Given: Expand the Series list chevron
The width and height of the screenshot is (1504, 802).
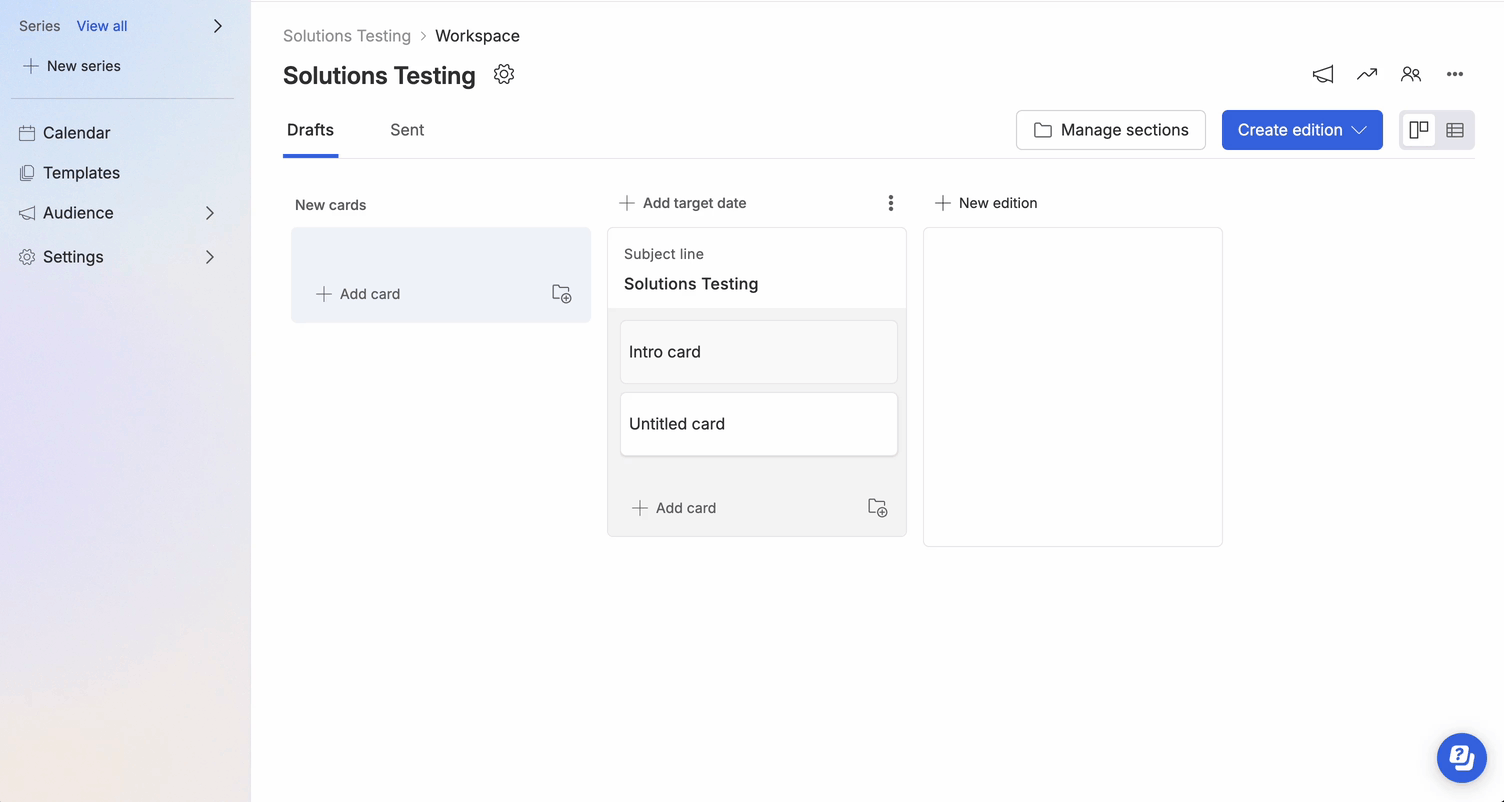Looking at the screenshot, I should pos(218,26).
